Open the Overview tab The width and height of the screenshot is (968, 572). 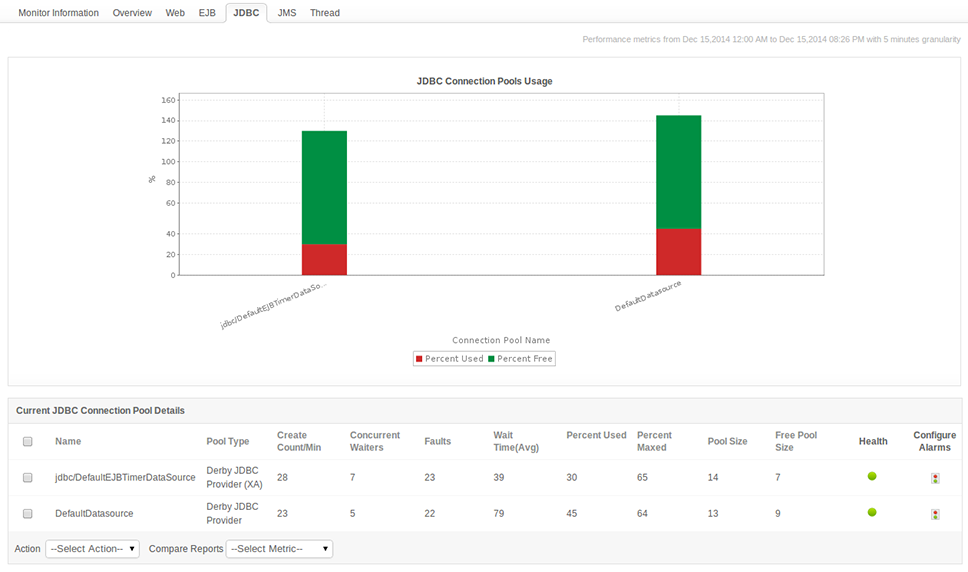click(x=132, y=13)
